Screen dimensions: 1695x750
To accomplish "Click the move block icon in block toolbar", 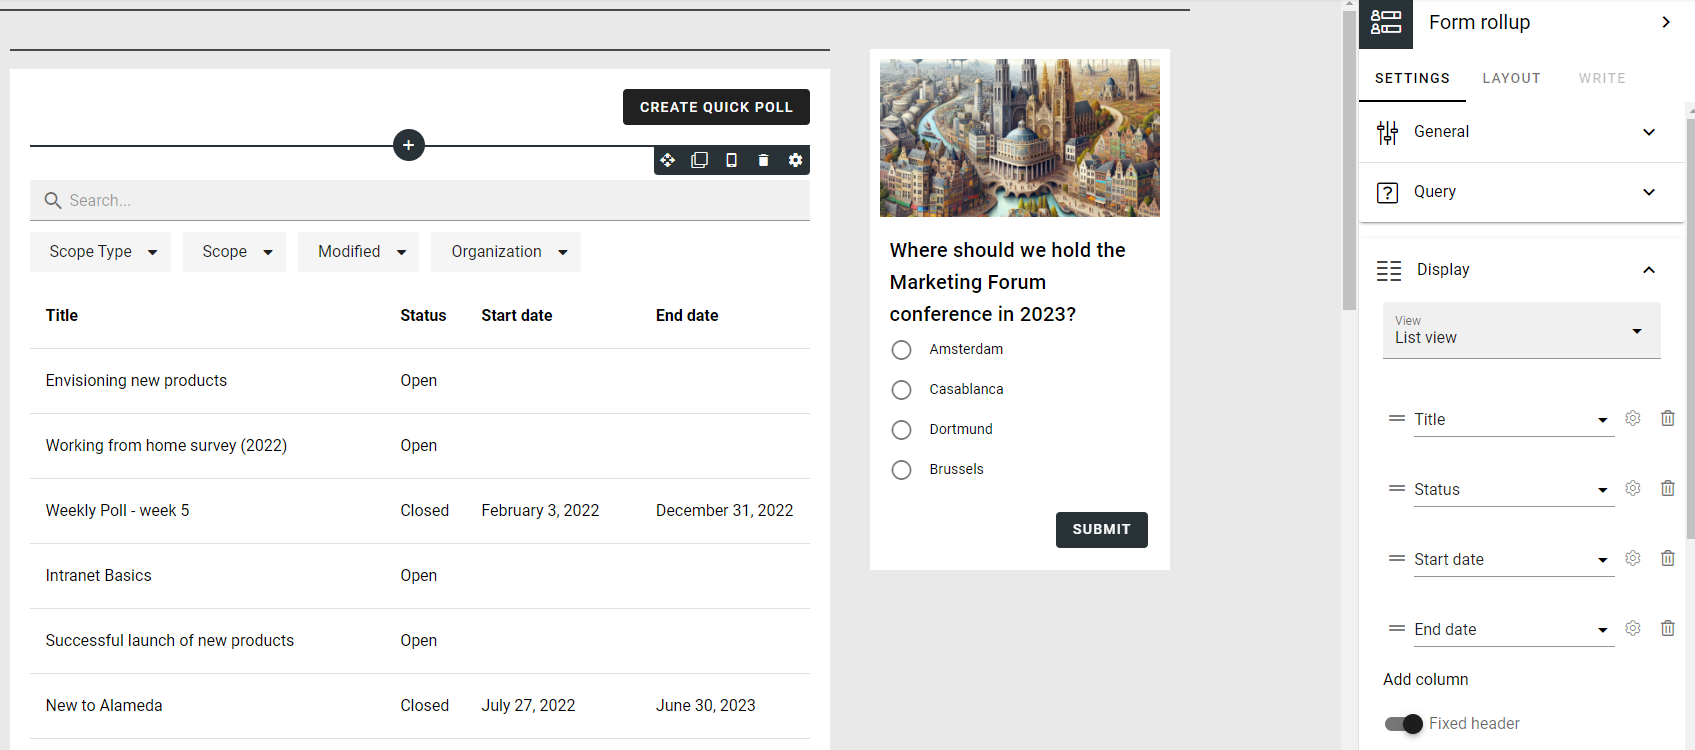I will coord(667,160).
